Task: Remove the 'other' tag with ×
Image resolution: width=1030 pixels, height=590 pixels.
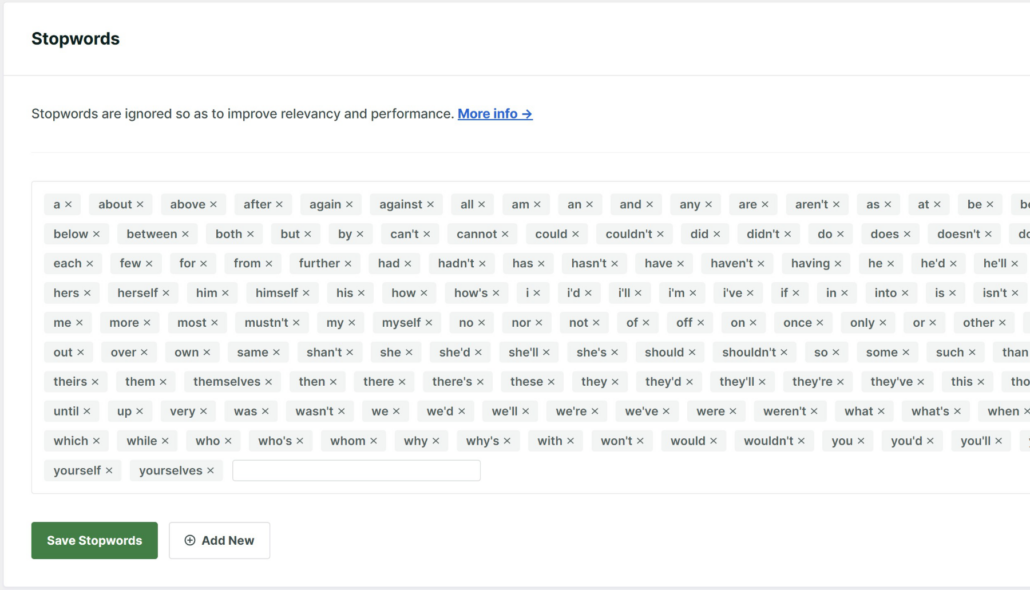Action: click(1002, 323)
